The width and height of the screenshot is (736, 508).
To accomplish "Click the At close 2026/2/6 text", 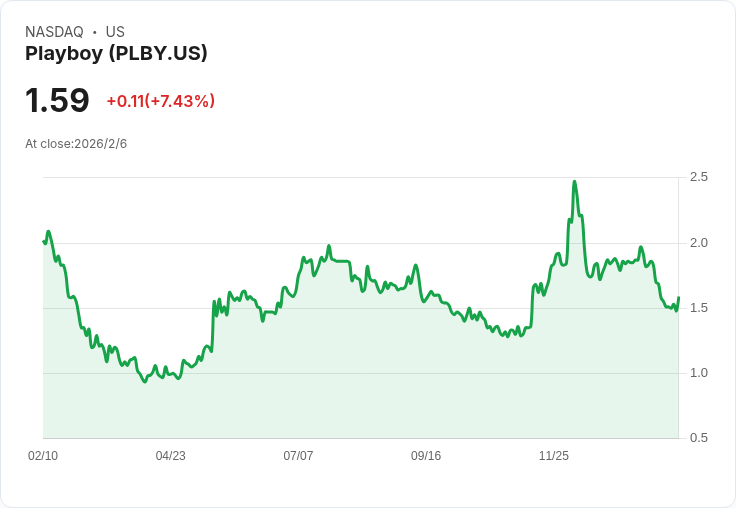I will point(76,144).
